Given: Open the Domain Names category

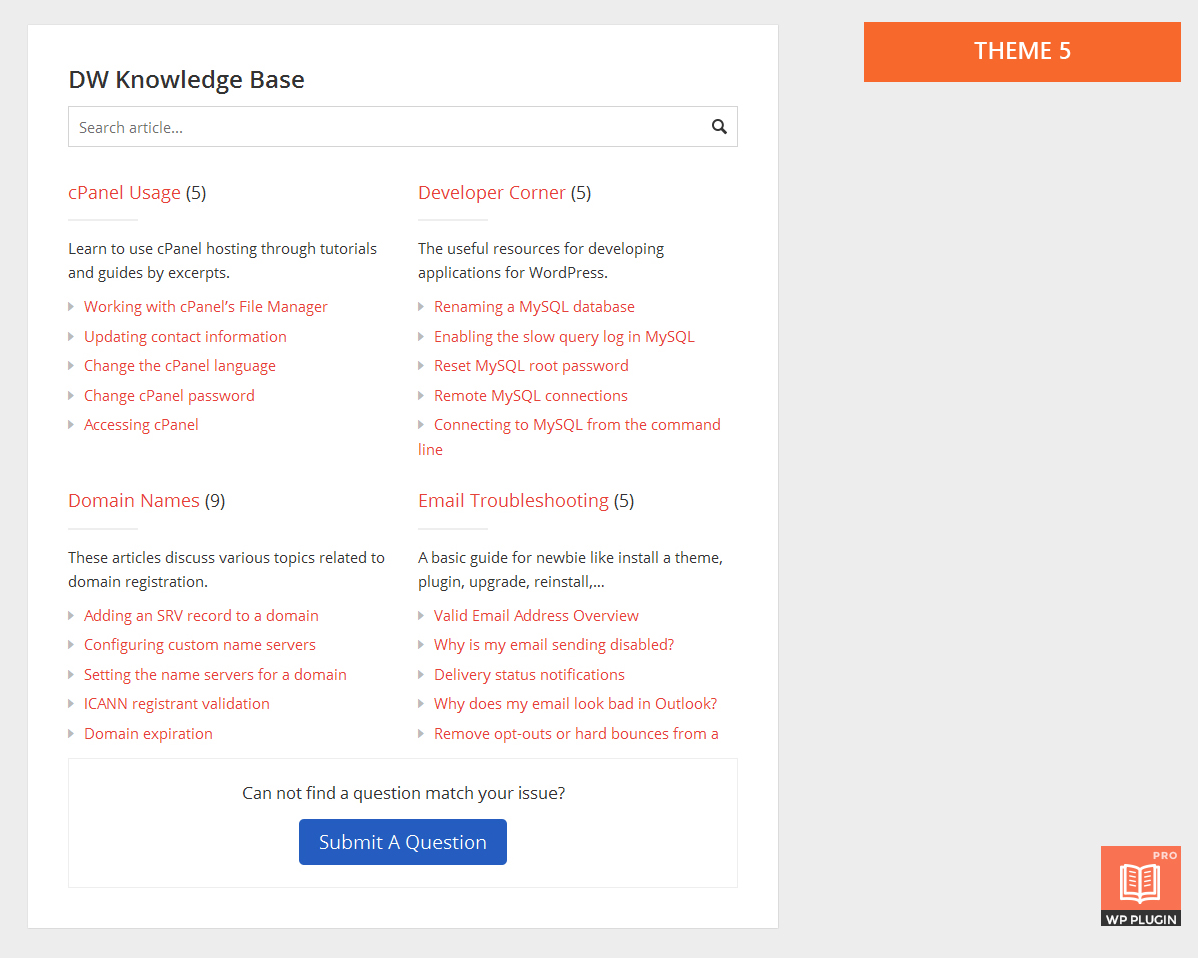Looking at the screenshot, I should tap(134, 501).
